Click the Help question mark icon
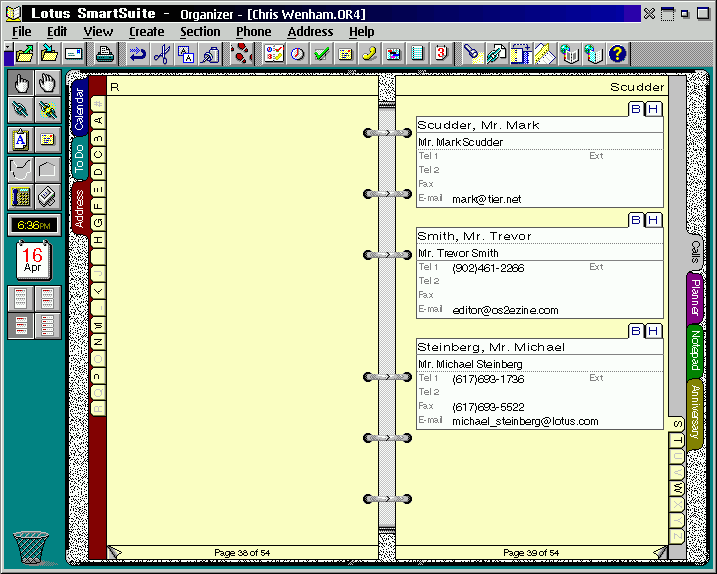This screenshot has height=574, width=717. coord(617,54)
